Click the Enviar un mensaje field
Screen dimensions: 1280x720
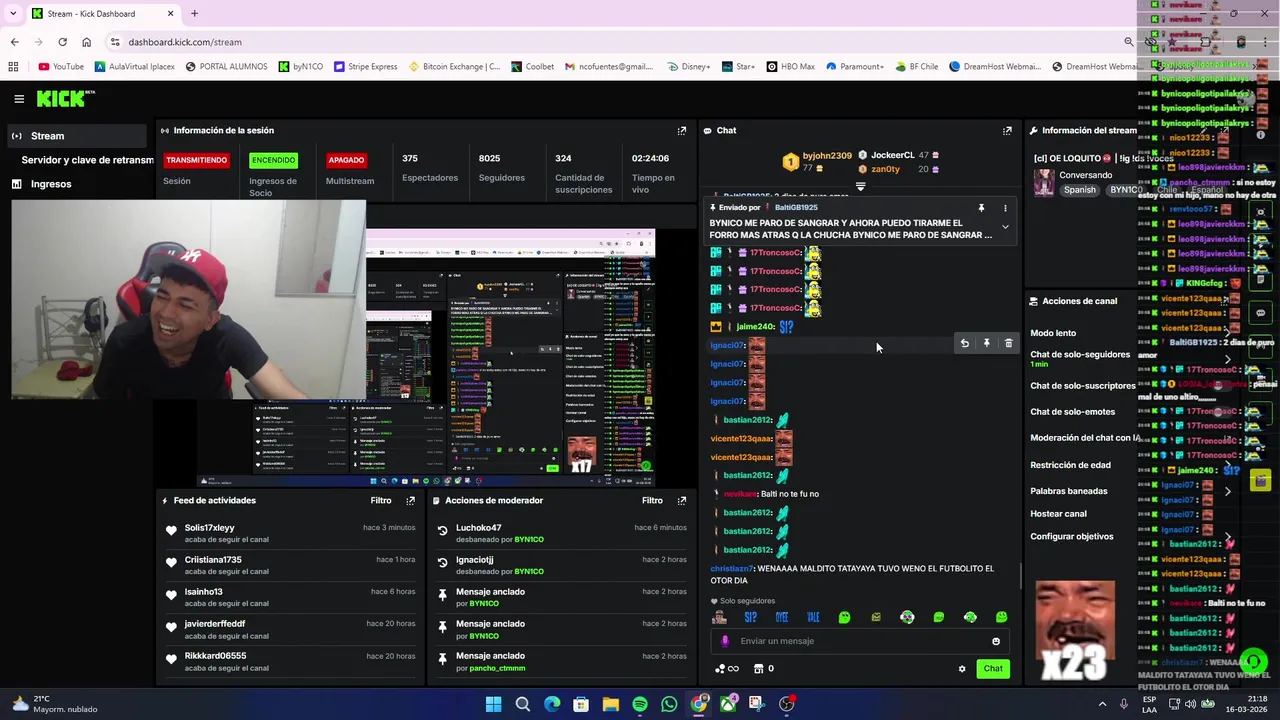860,641
